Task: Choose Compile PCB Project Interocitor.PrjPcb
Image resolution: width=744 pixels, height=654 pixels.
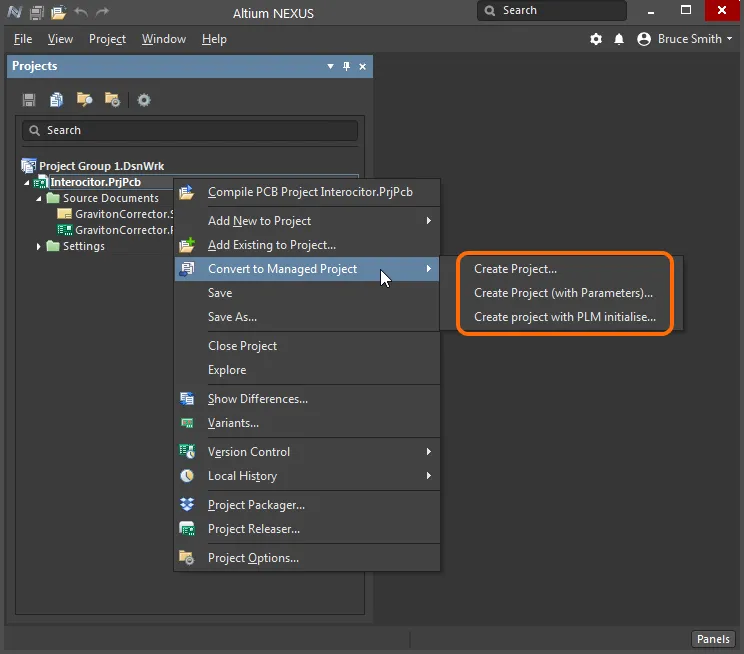Action: pos(307,192)
